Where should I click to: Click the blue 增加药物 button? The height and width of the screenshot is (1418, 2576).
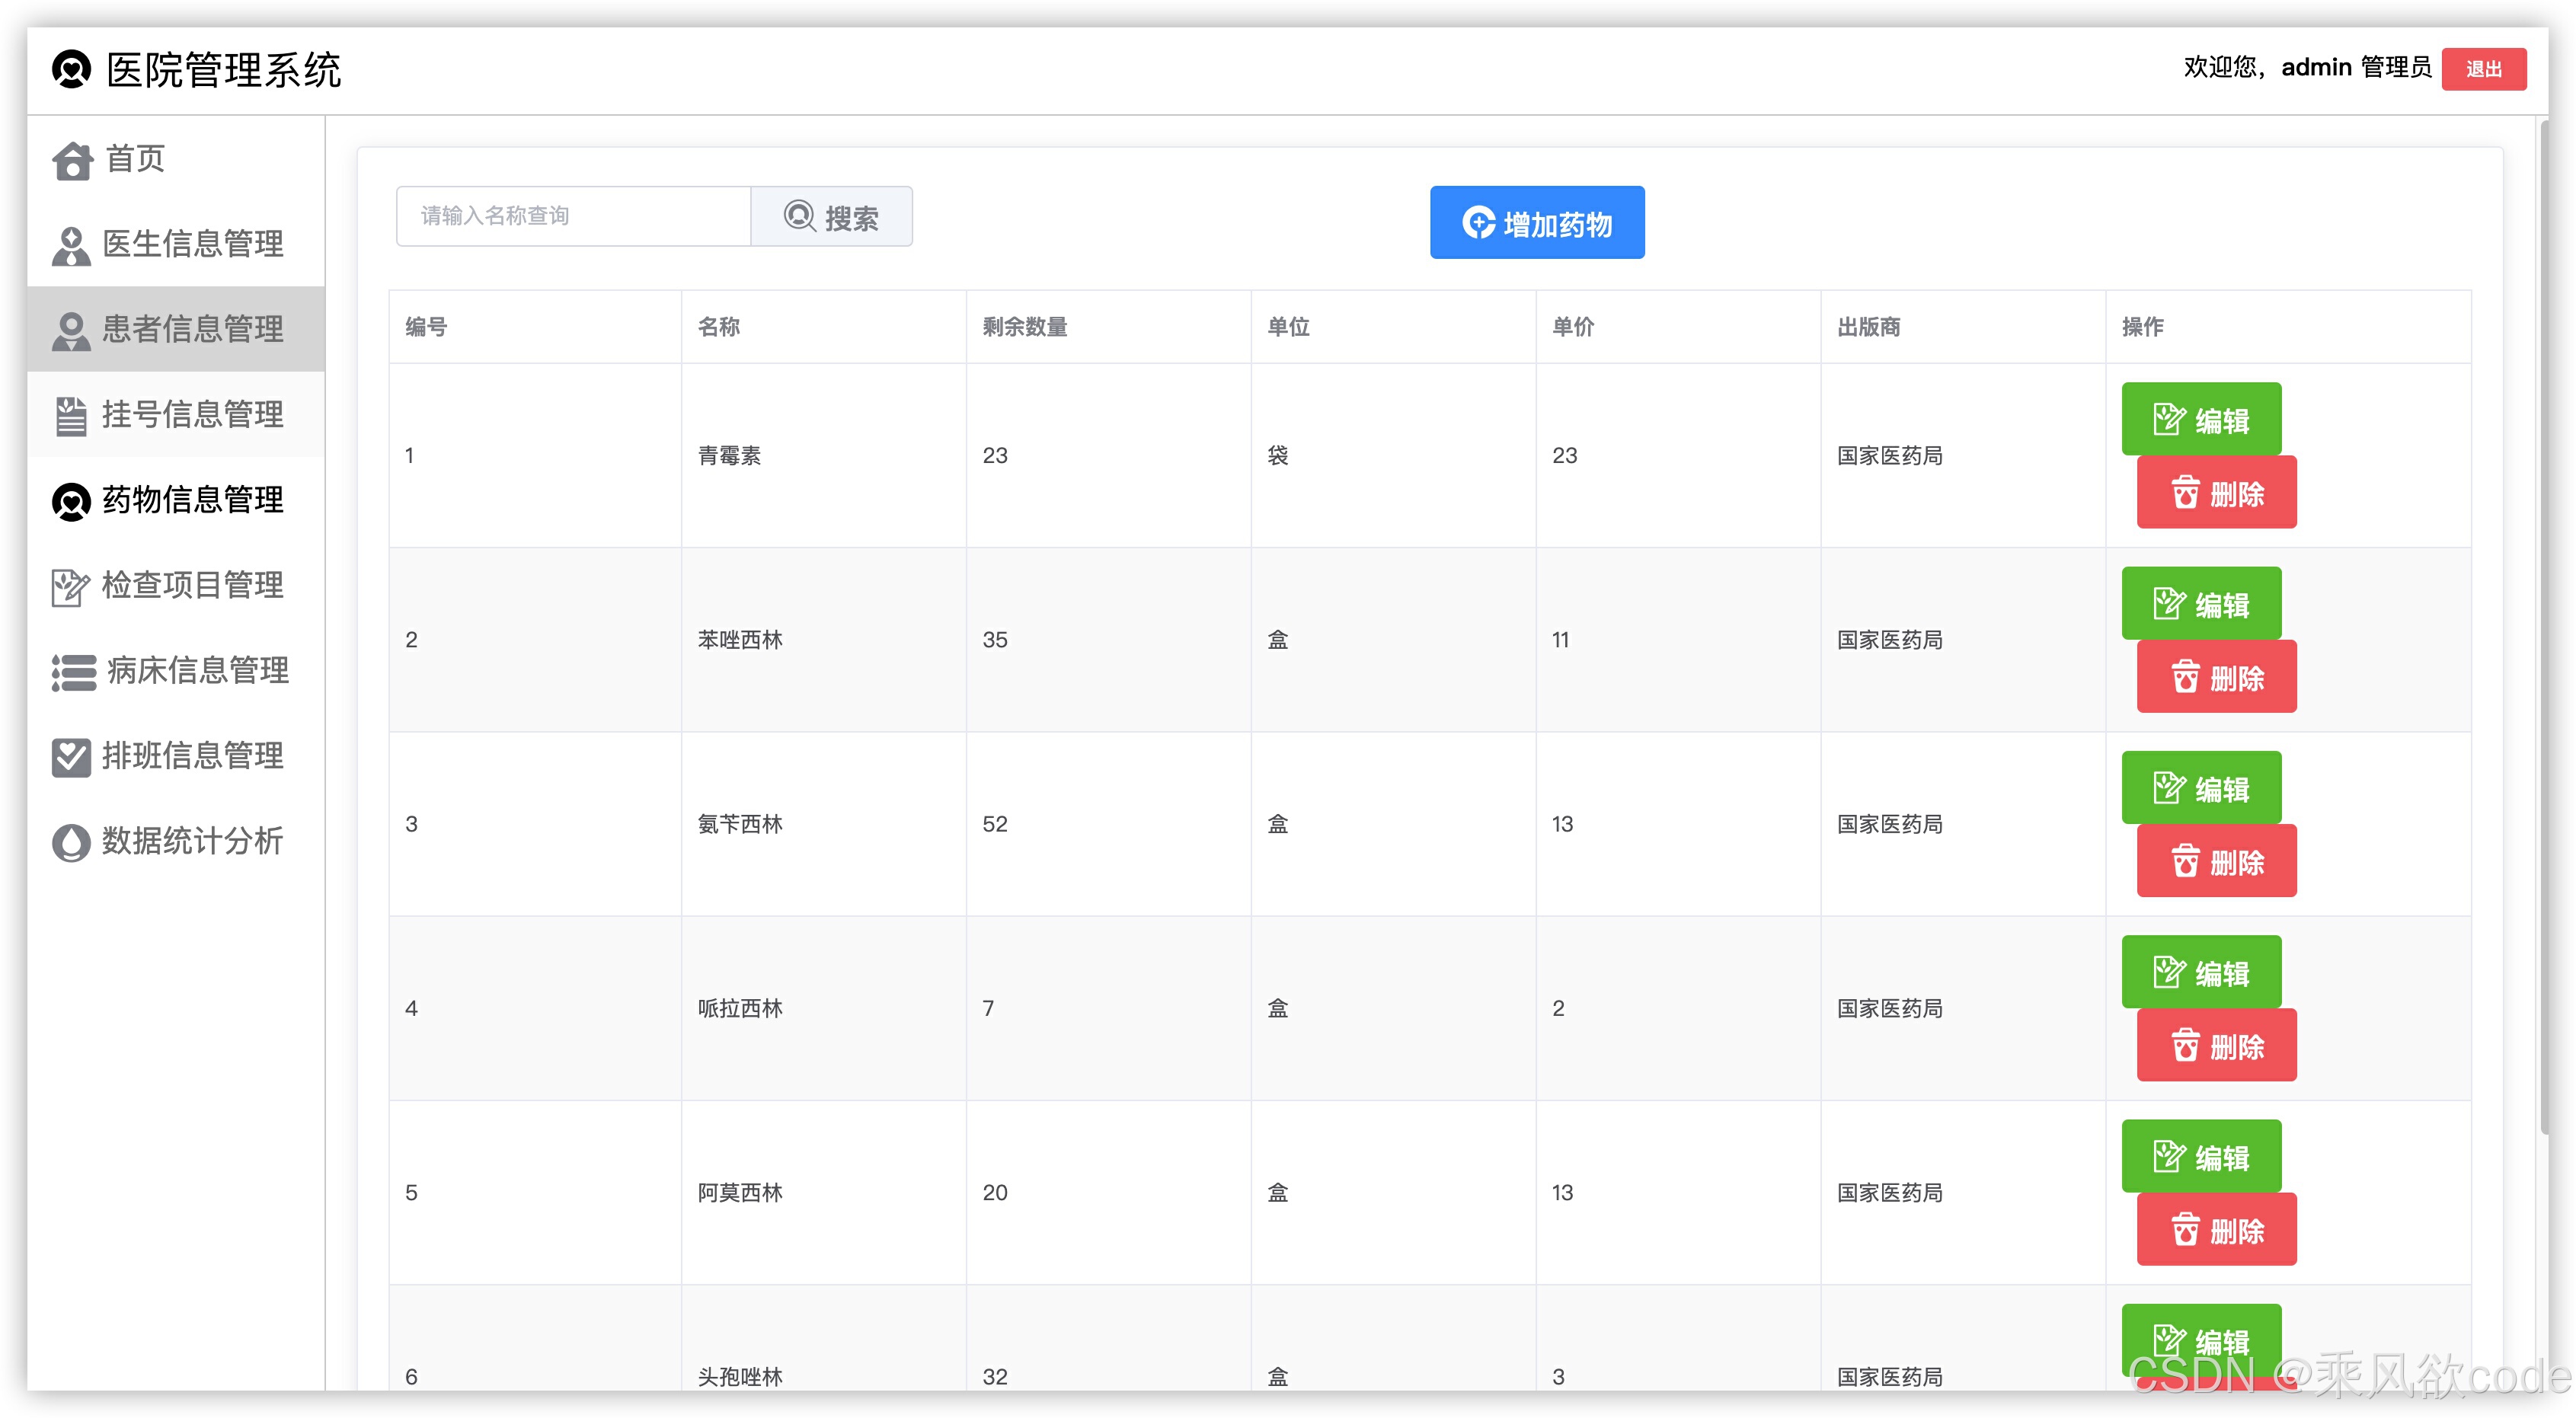[x=1536, y=223]
